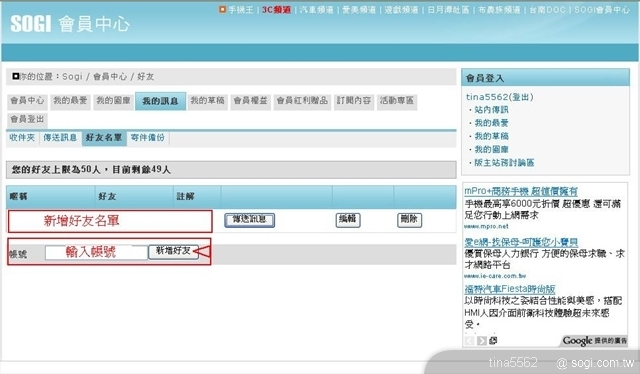
Task: Open the 台南DOC top link
Action: (547, 9)
